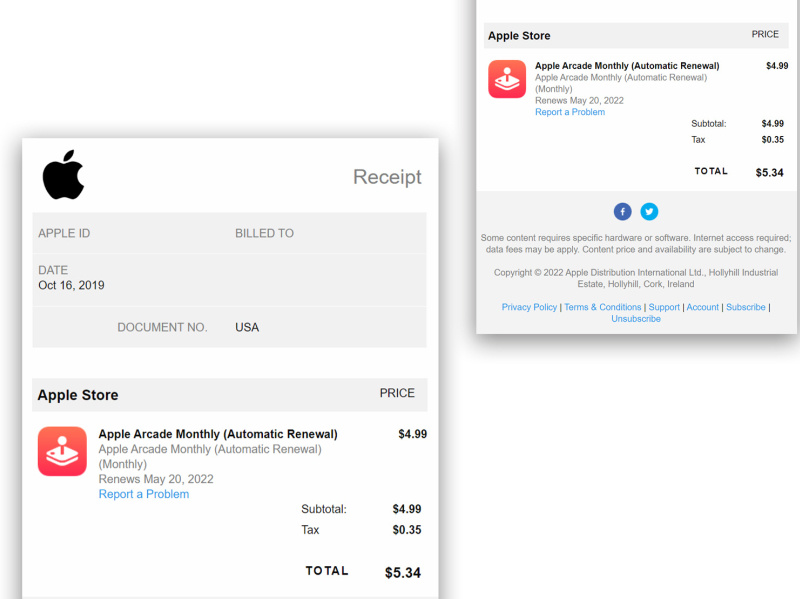The height and width of the screenshot is (599, 800).
Task: Click the "PRICE" header in the receipt with footer
Action: point(765,34)
